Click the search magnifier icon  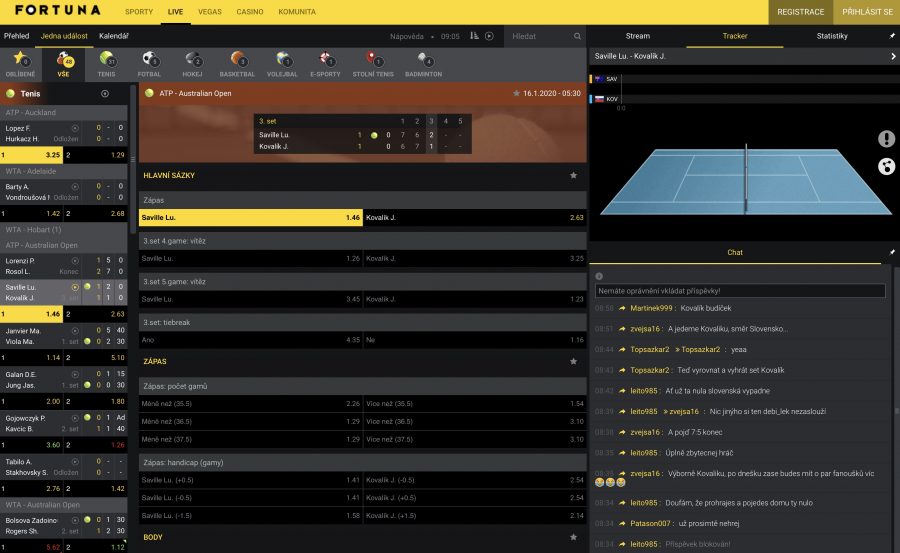[x=578, y=36]
